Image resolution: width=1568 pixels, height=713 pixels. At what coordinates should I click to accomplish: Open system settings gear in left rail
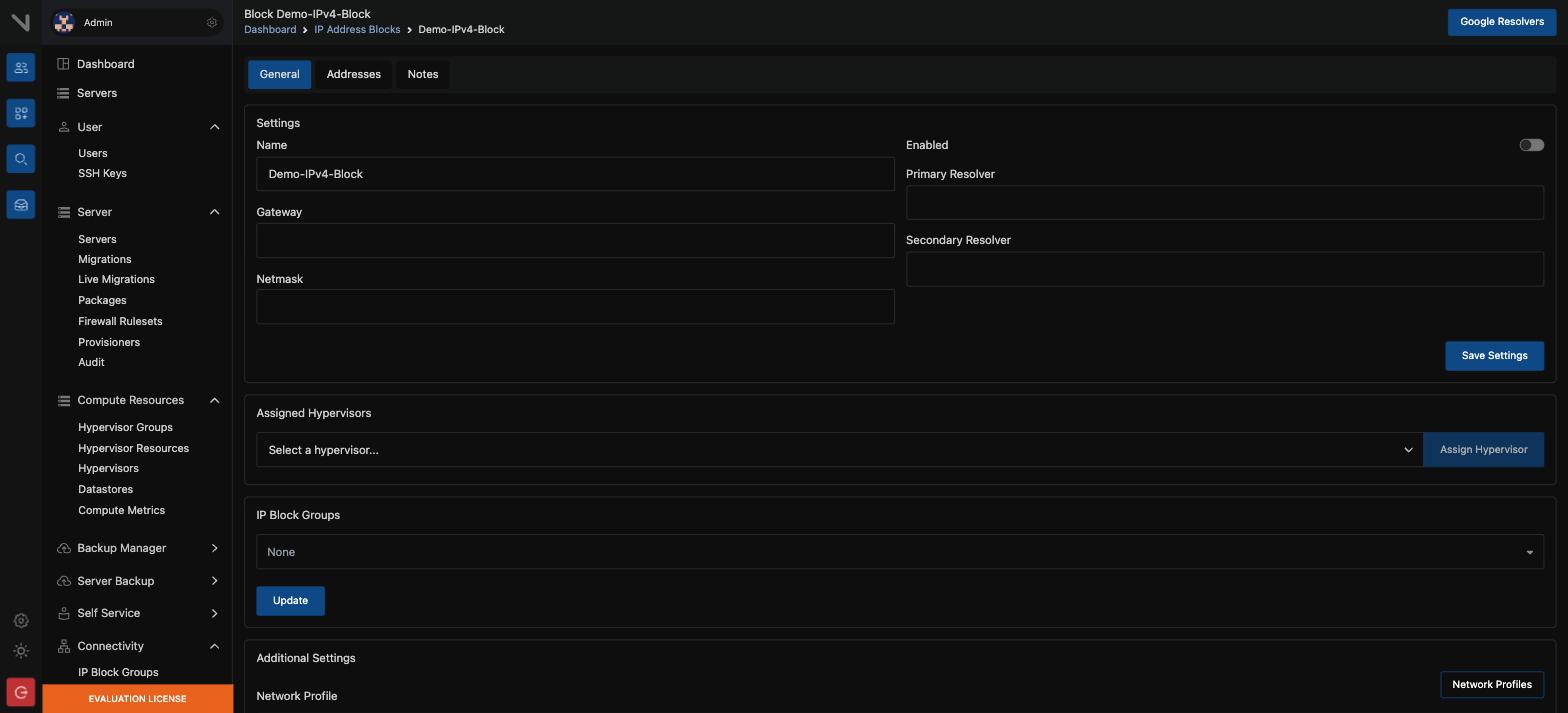click(x=21, y=621)
